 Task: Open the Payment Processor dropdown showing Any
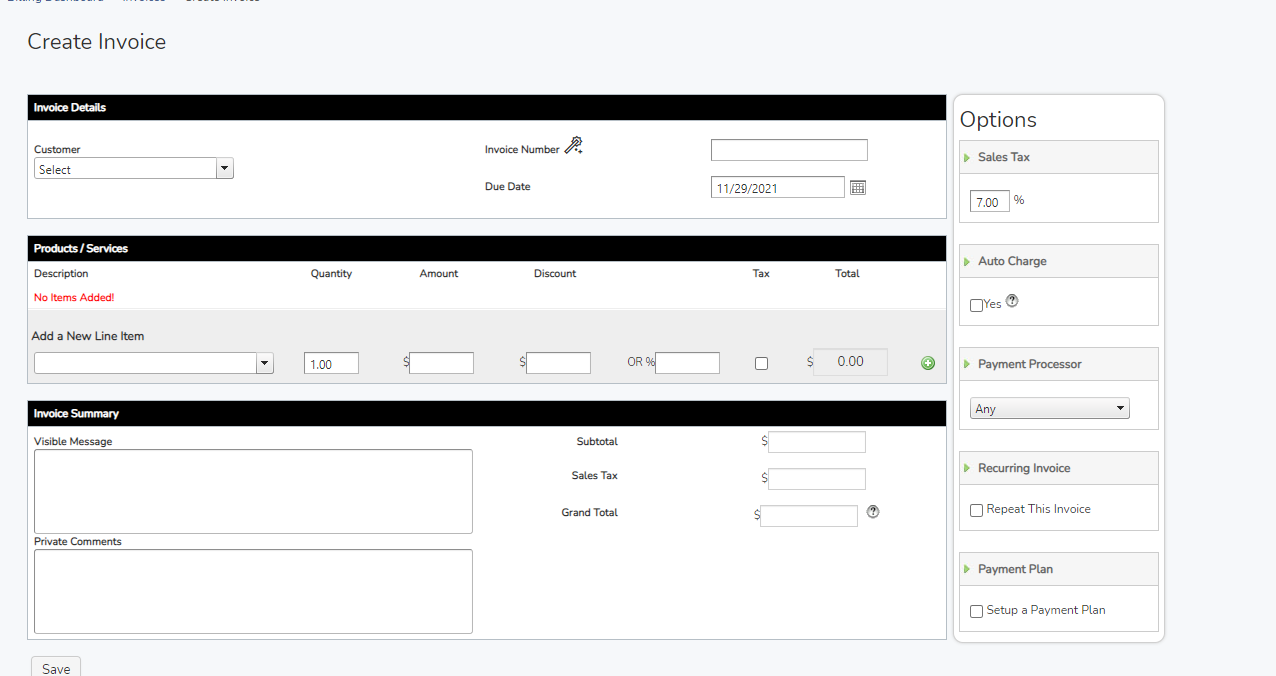pyautogui.click(x=1049, y=409)
